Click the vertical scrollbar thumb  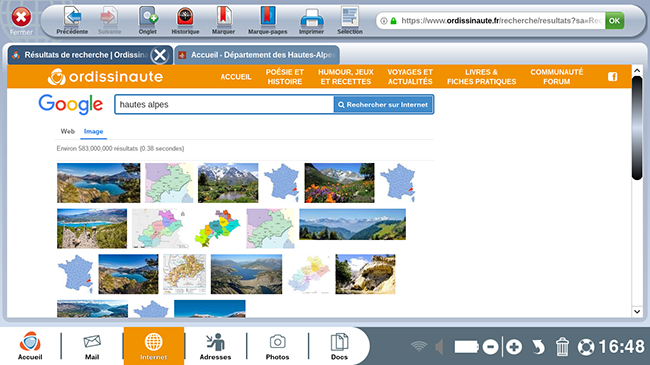click(637, 128)
